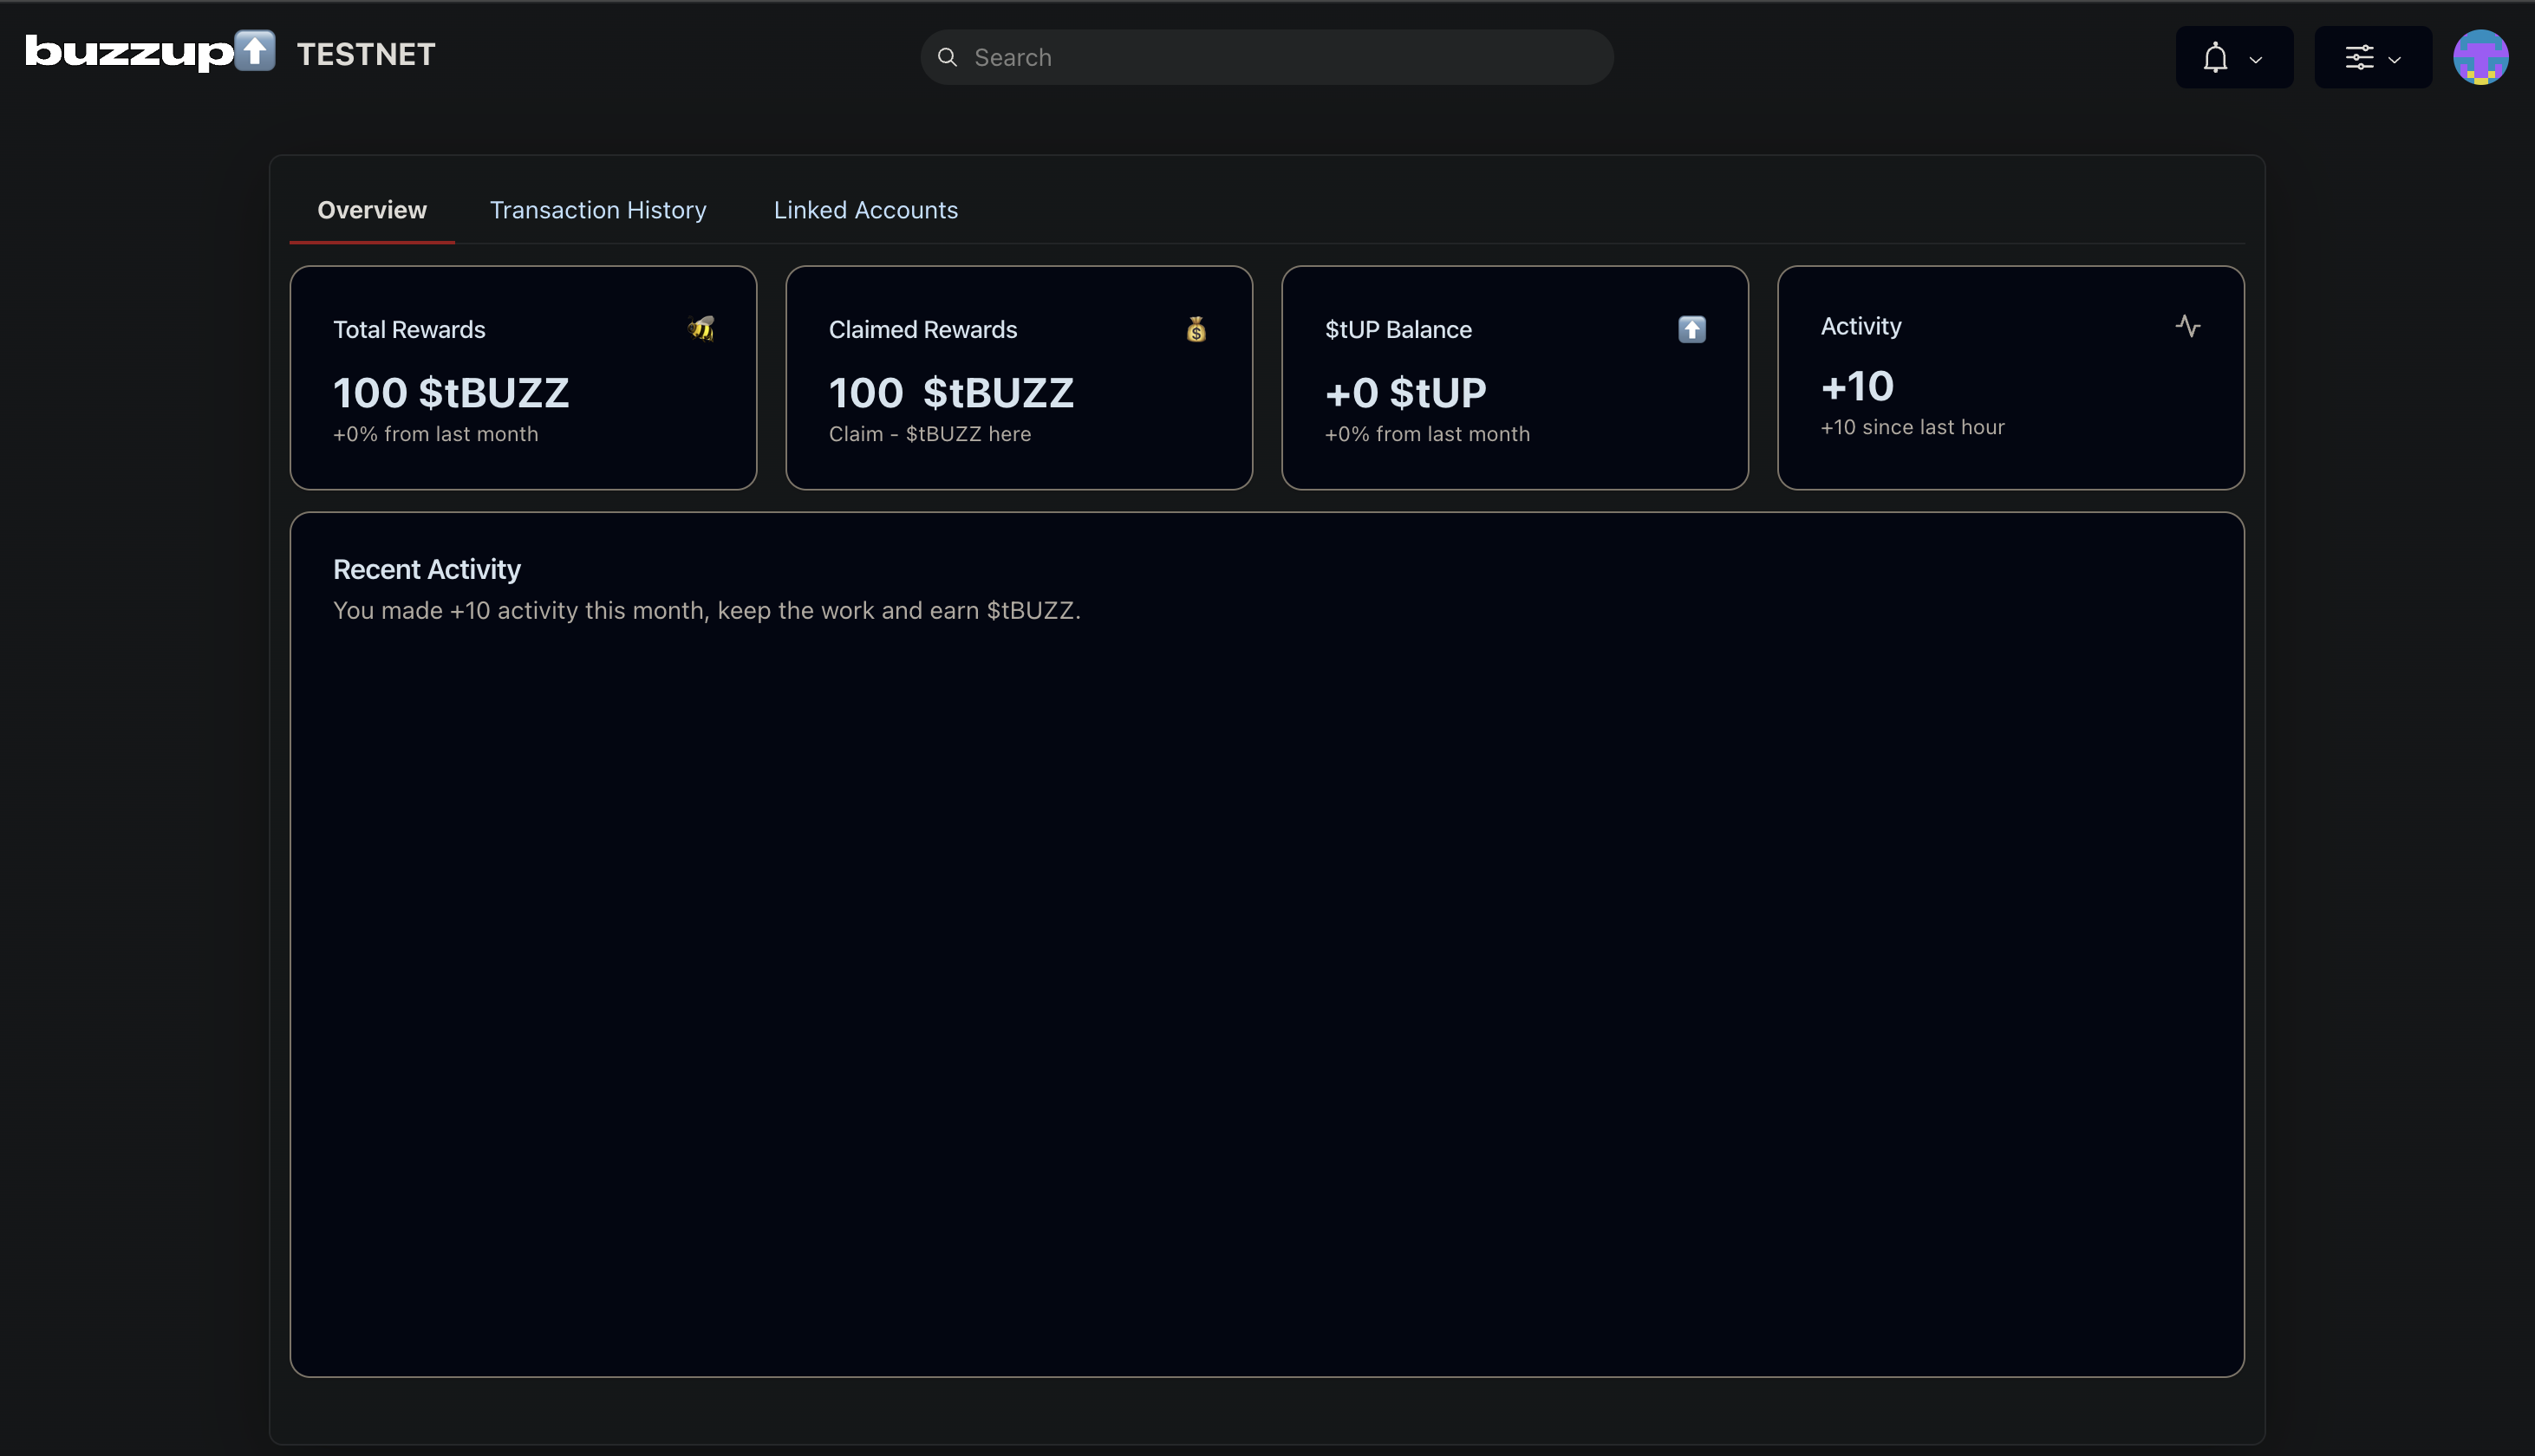The image size is (2535, 1456).
Task: Click the settings sliders icon
Action: tap(2359, 58)
